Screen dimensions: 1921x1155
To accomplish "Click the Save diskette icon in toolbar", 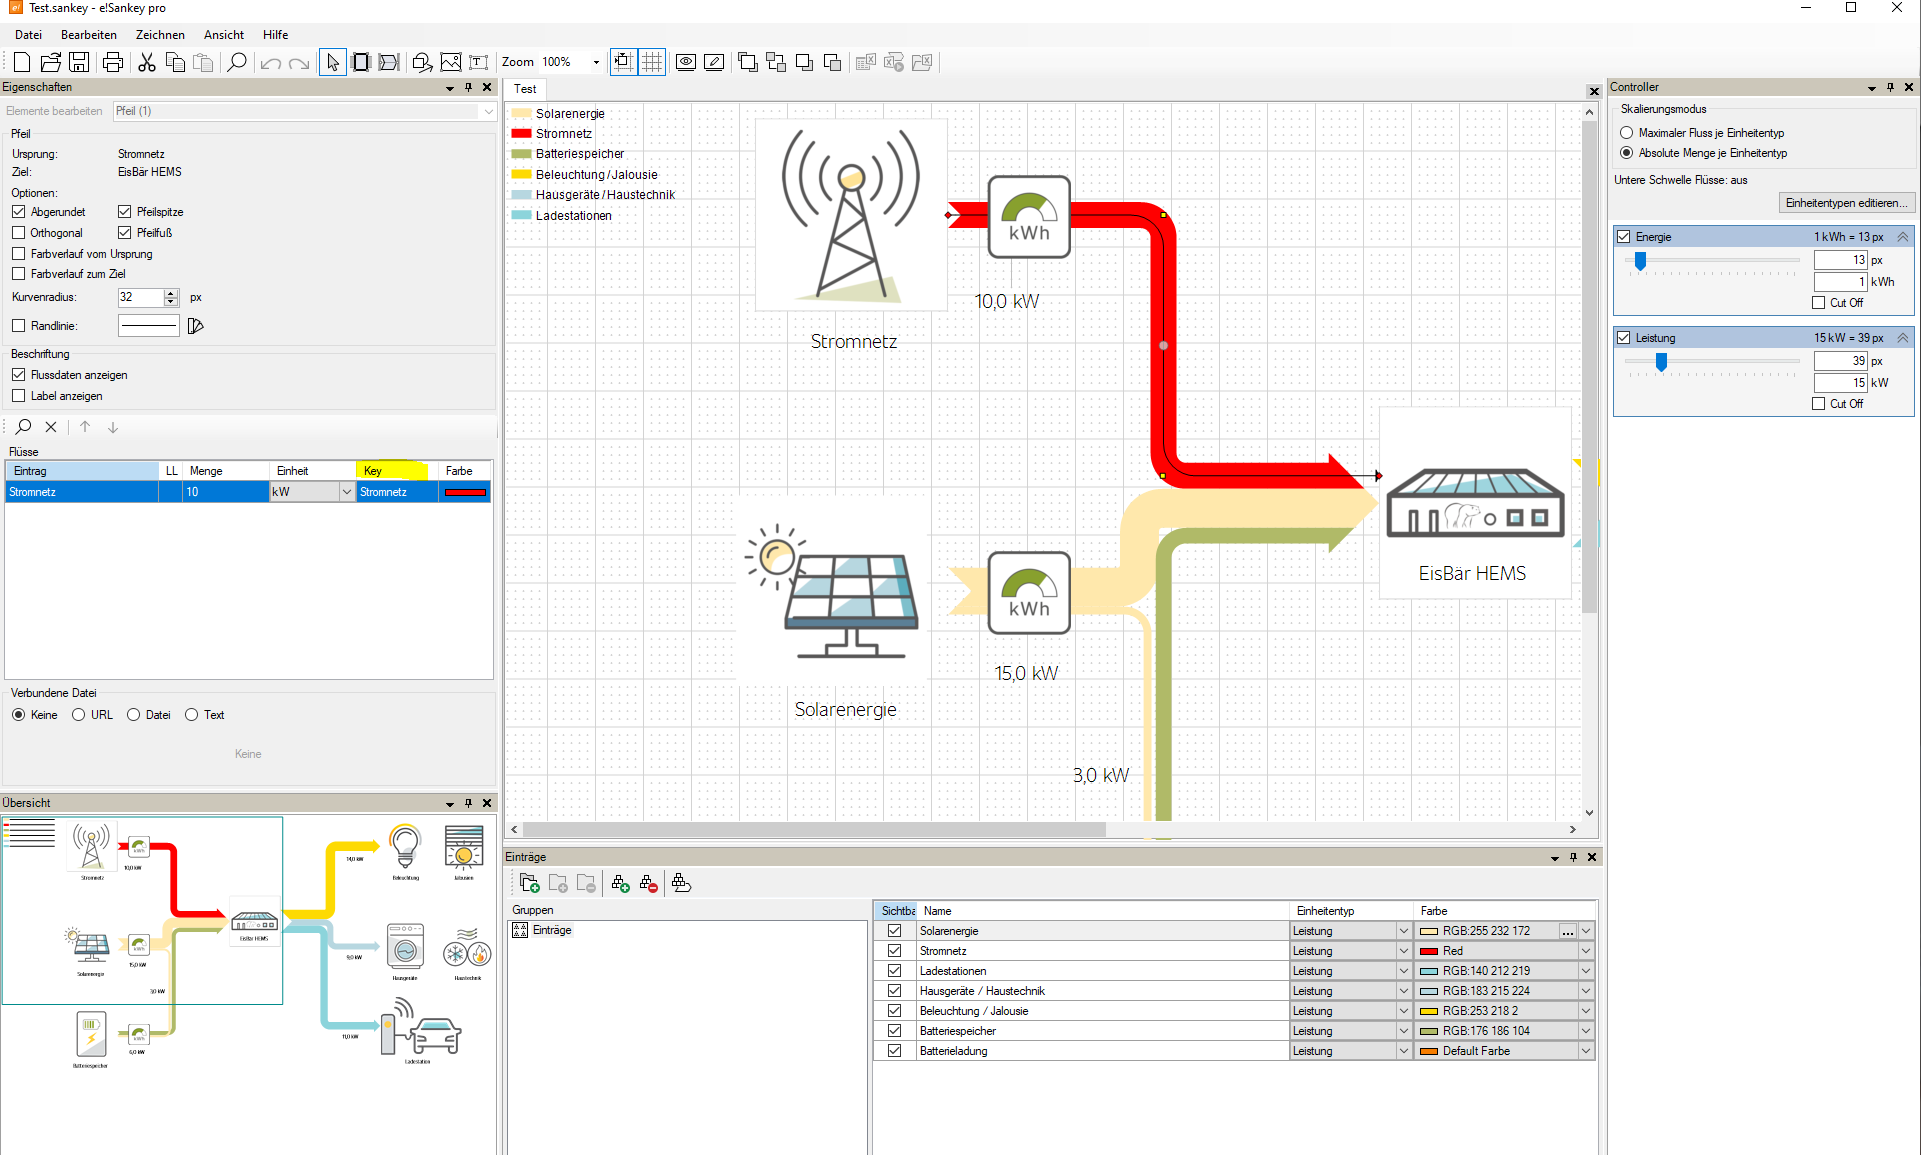I will [79, 62].
